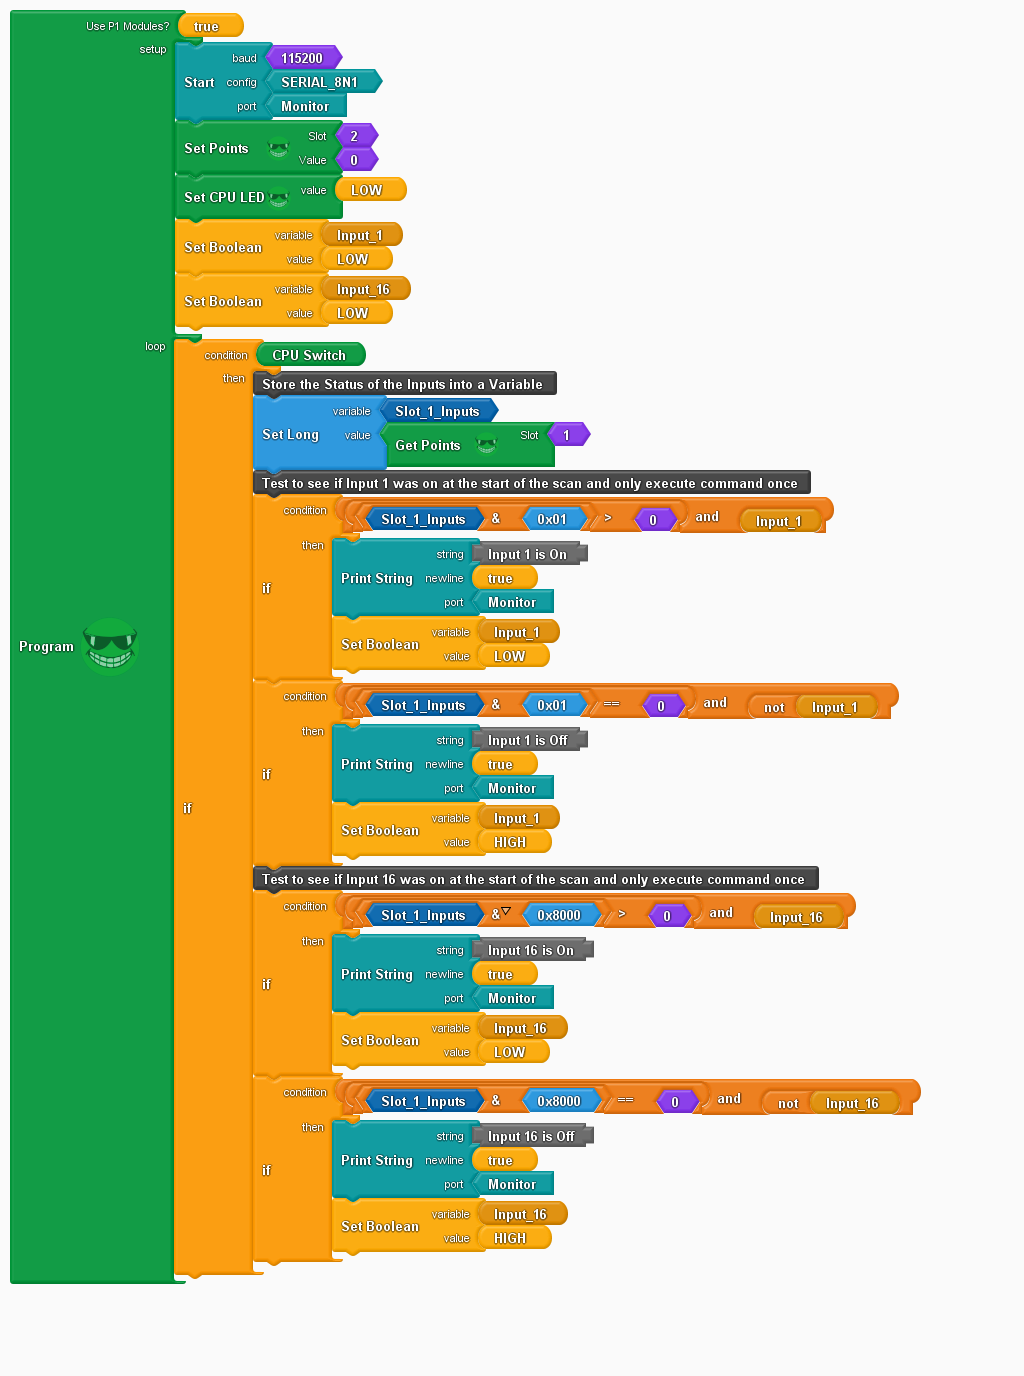Select Monitor port under 'Input 1 is On'
The height and width of the screenshot is (1376, 1024).
(x=513, y=602)
